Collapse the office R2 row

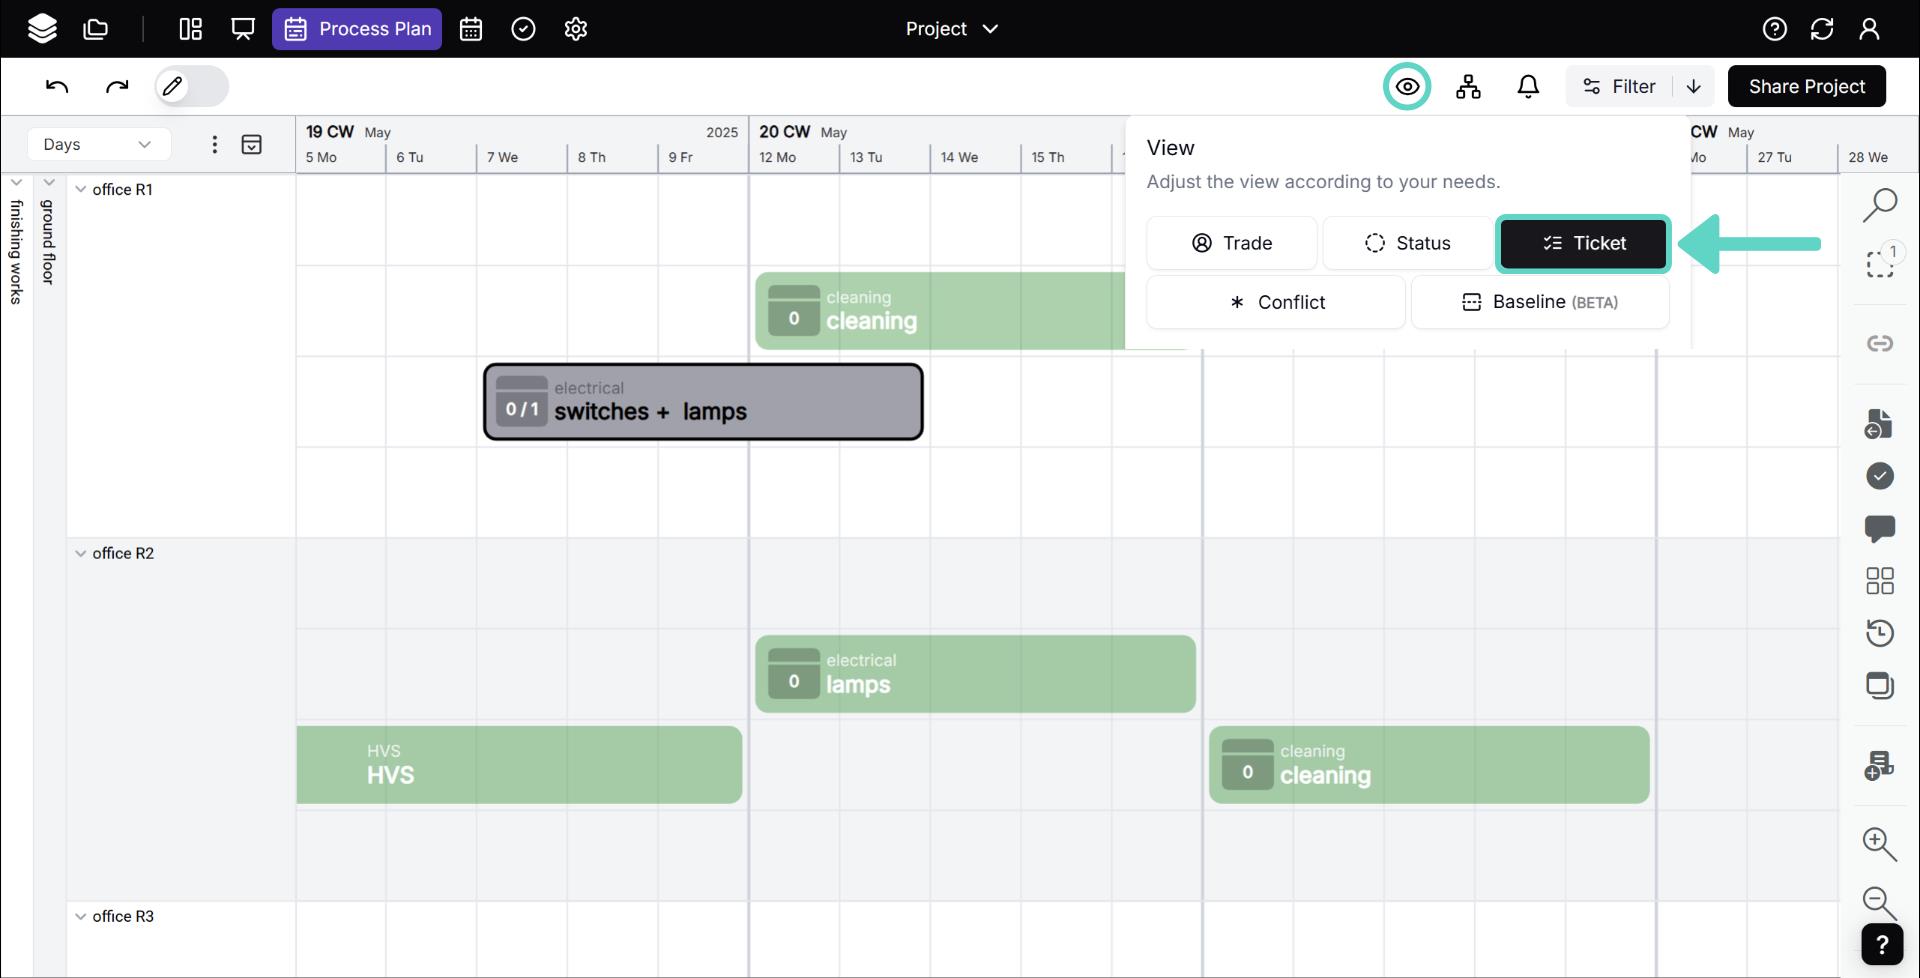81,554
